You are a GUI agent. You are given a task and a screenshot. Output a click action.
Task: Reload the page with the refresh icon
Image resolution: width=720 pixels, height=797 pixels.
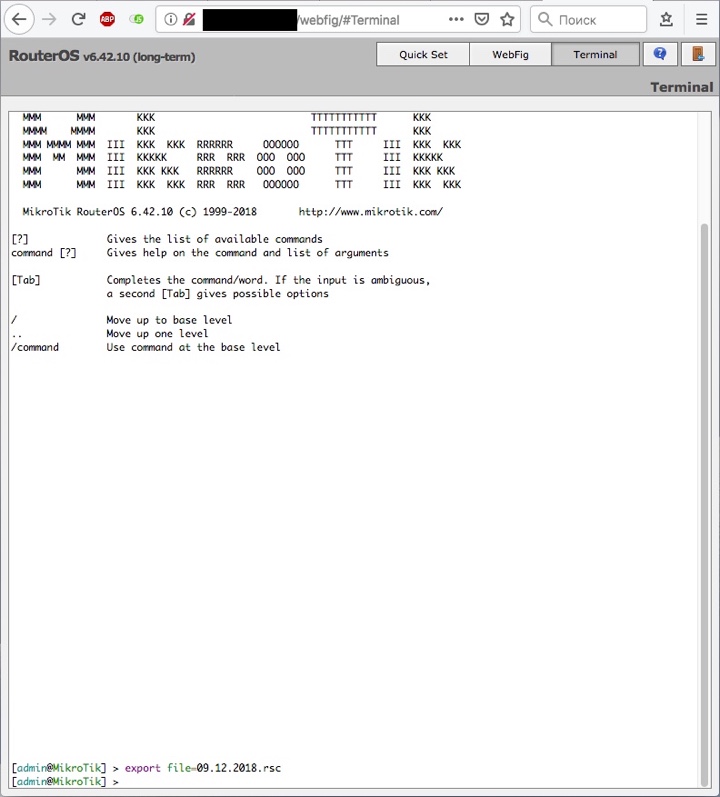pos(78,20)
